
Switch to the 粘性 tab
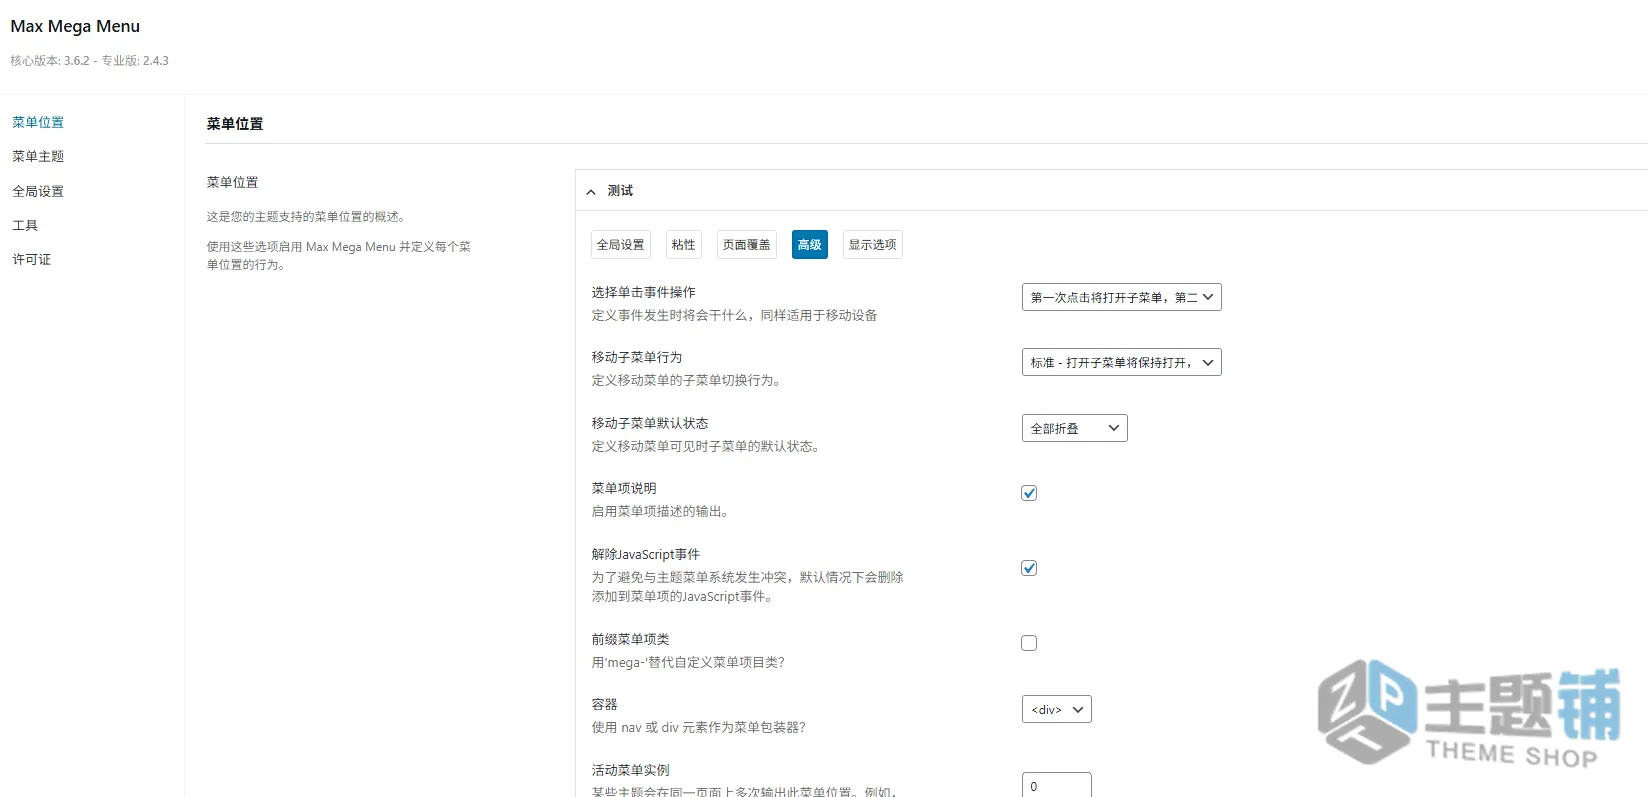[683, 245]
